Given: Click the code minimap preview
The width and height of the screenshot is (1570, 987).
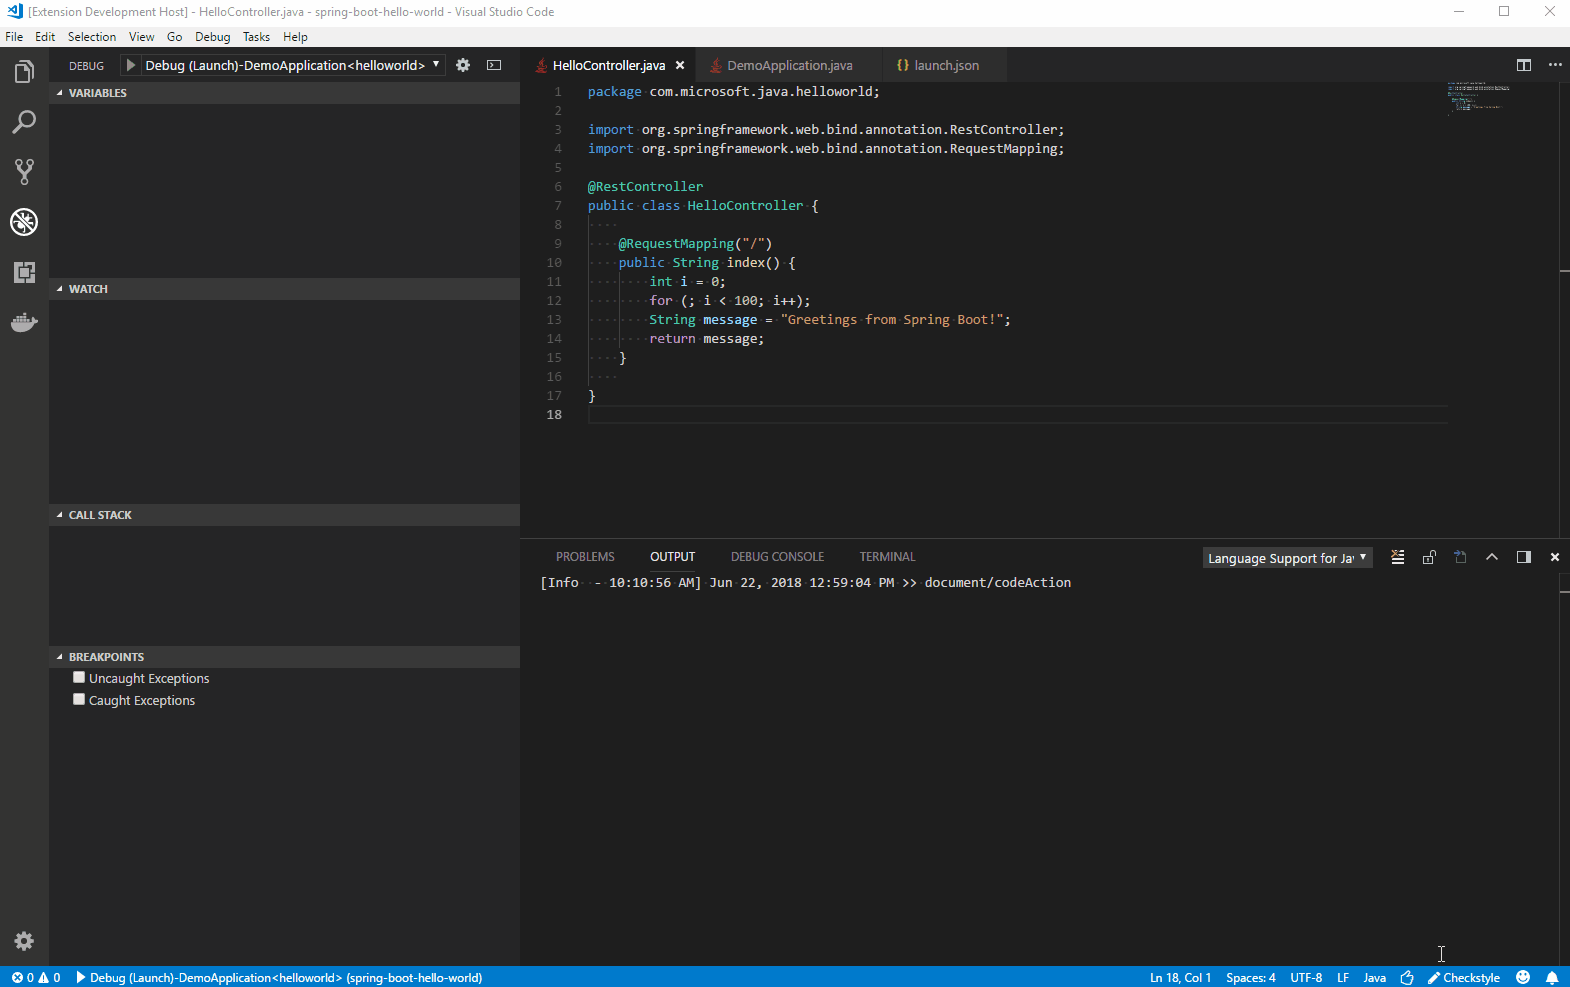Looking at the screenshot, I should [x=1478, y=98].
